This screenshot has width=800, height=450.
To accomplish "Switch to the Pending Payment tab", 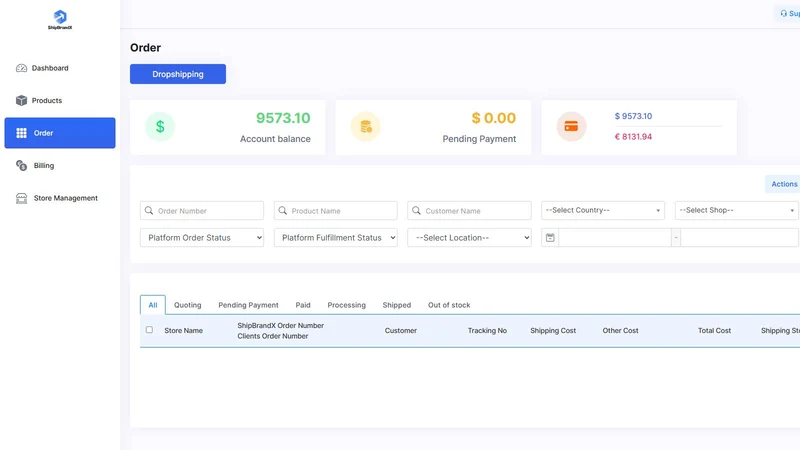I will pos(248,305).
